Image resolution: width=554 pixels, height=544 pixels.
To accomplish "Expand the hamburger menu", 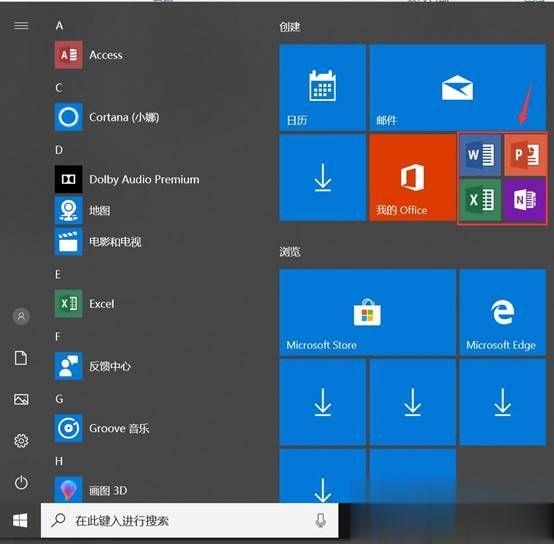I will tap(21, 25).
